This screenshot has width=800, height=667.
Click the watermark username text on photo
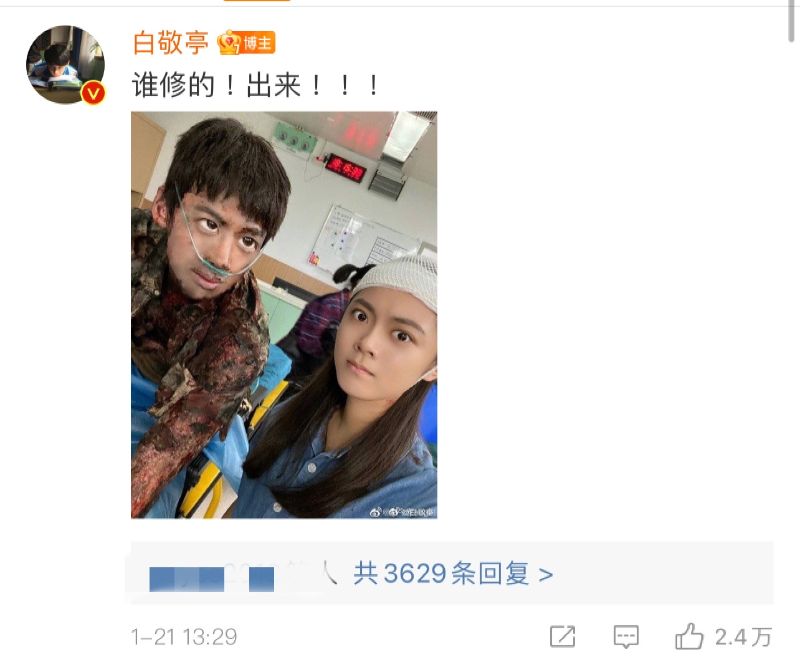pos(410,511)
